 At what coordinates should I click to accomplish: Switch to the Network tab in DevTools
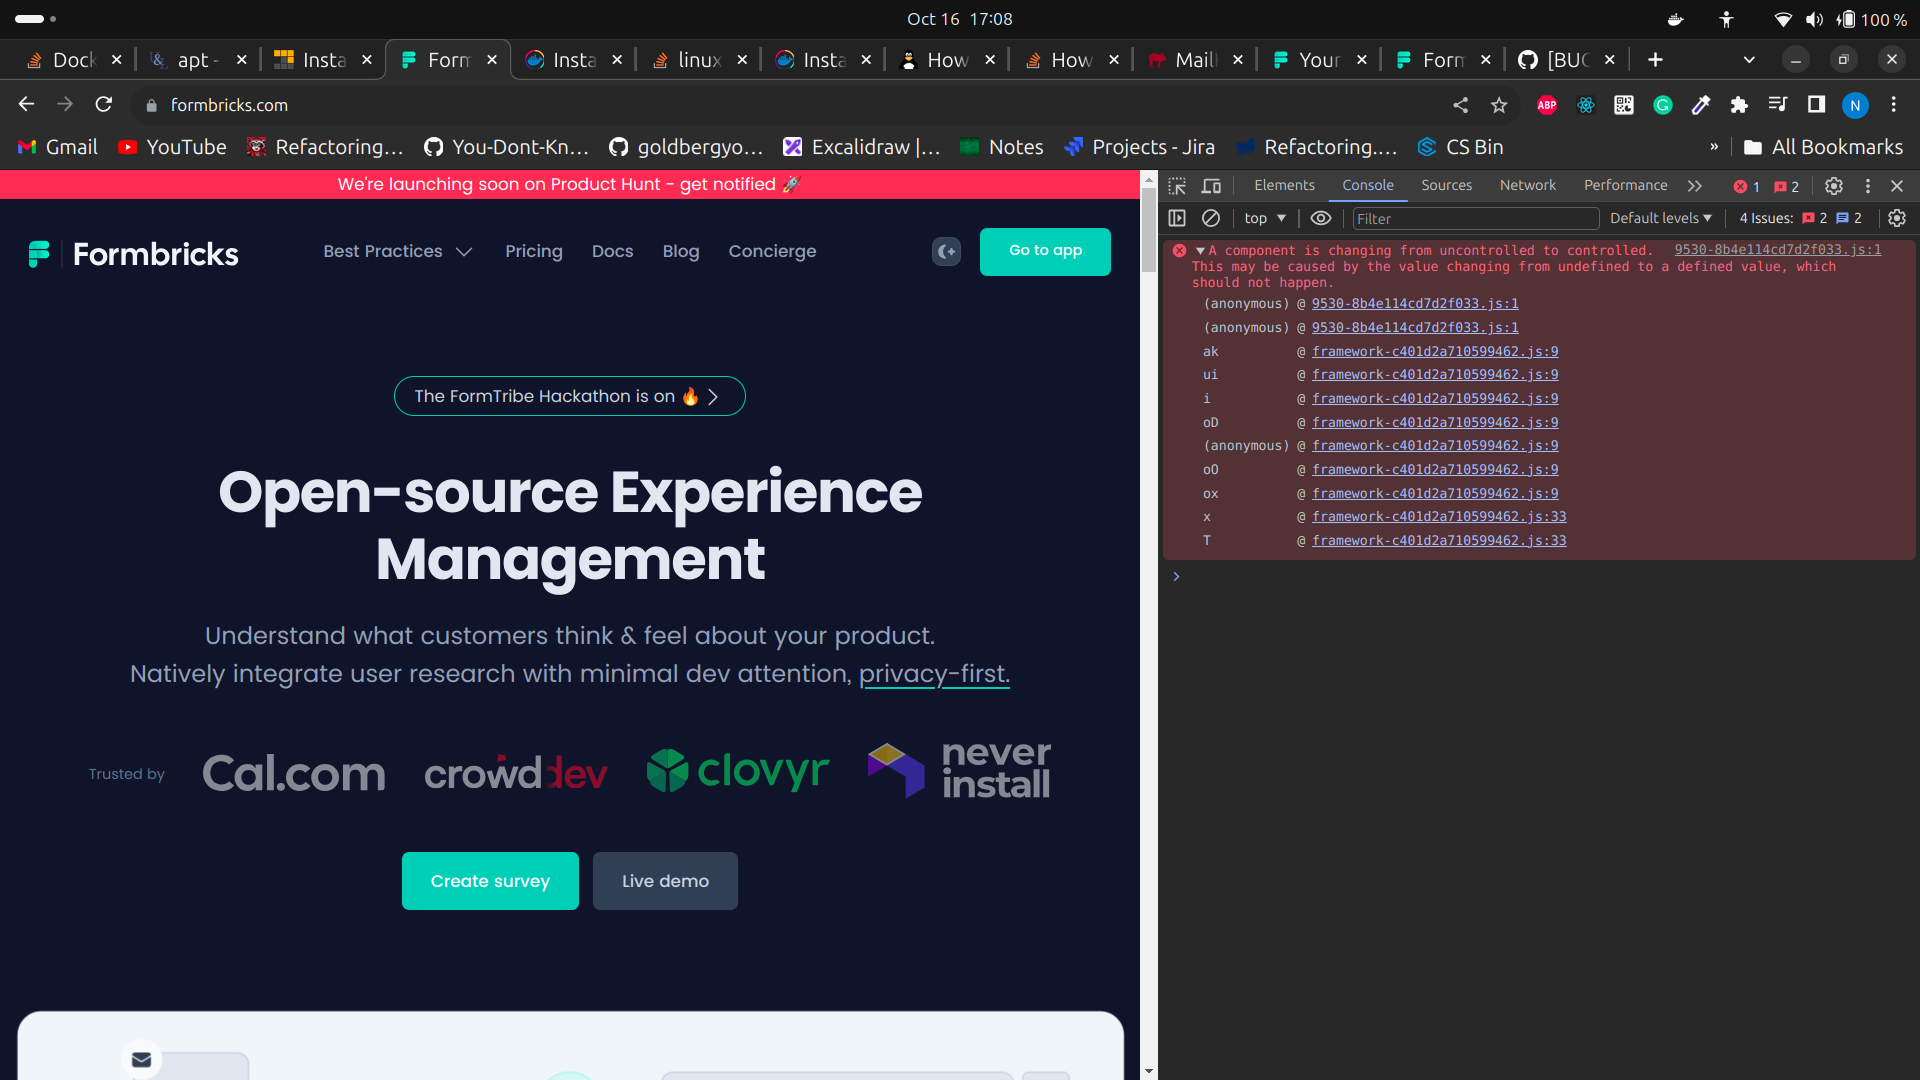1527,185
